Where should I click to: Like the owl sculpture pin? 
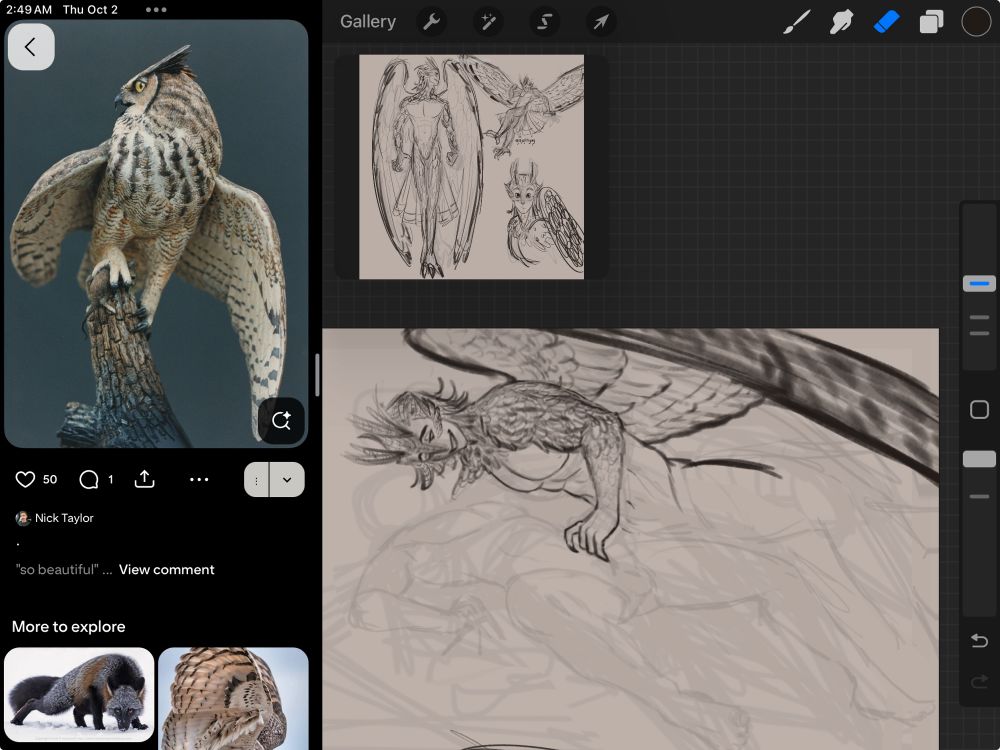point(25,479)
